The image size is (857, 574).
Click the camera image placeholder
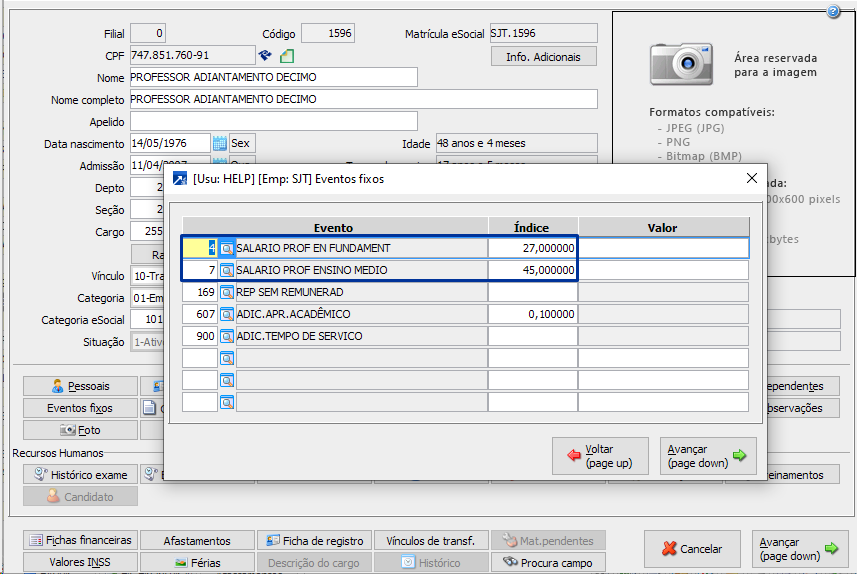[681, 64]
